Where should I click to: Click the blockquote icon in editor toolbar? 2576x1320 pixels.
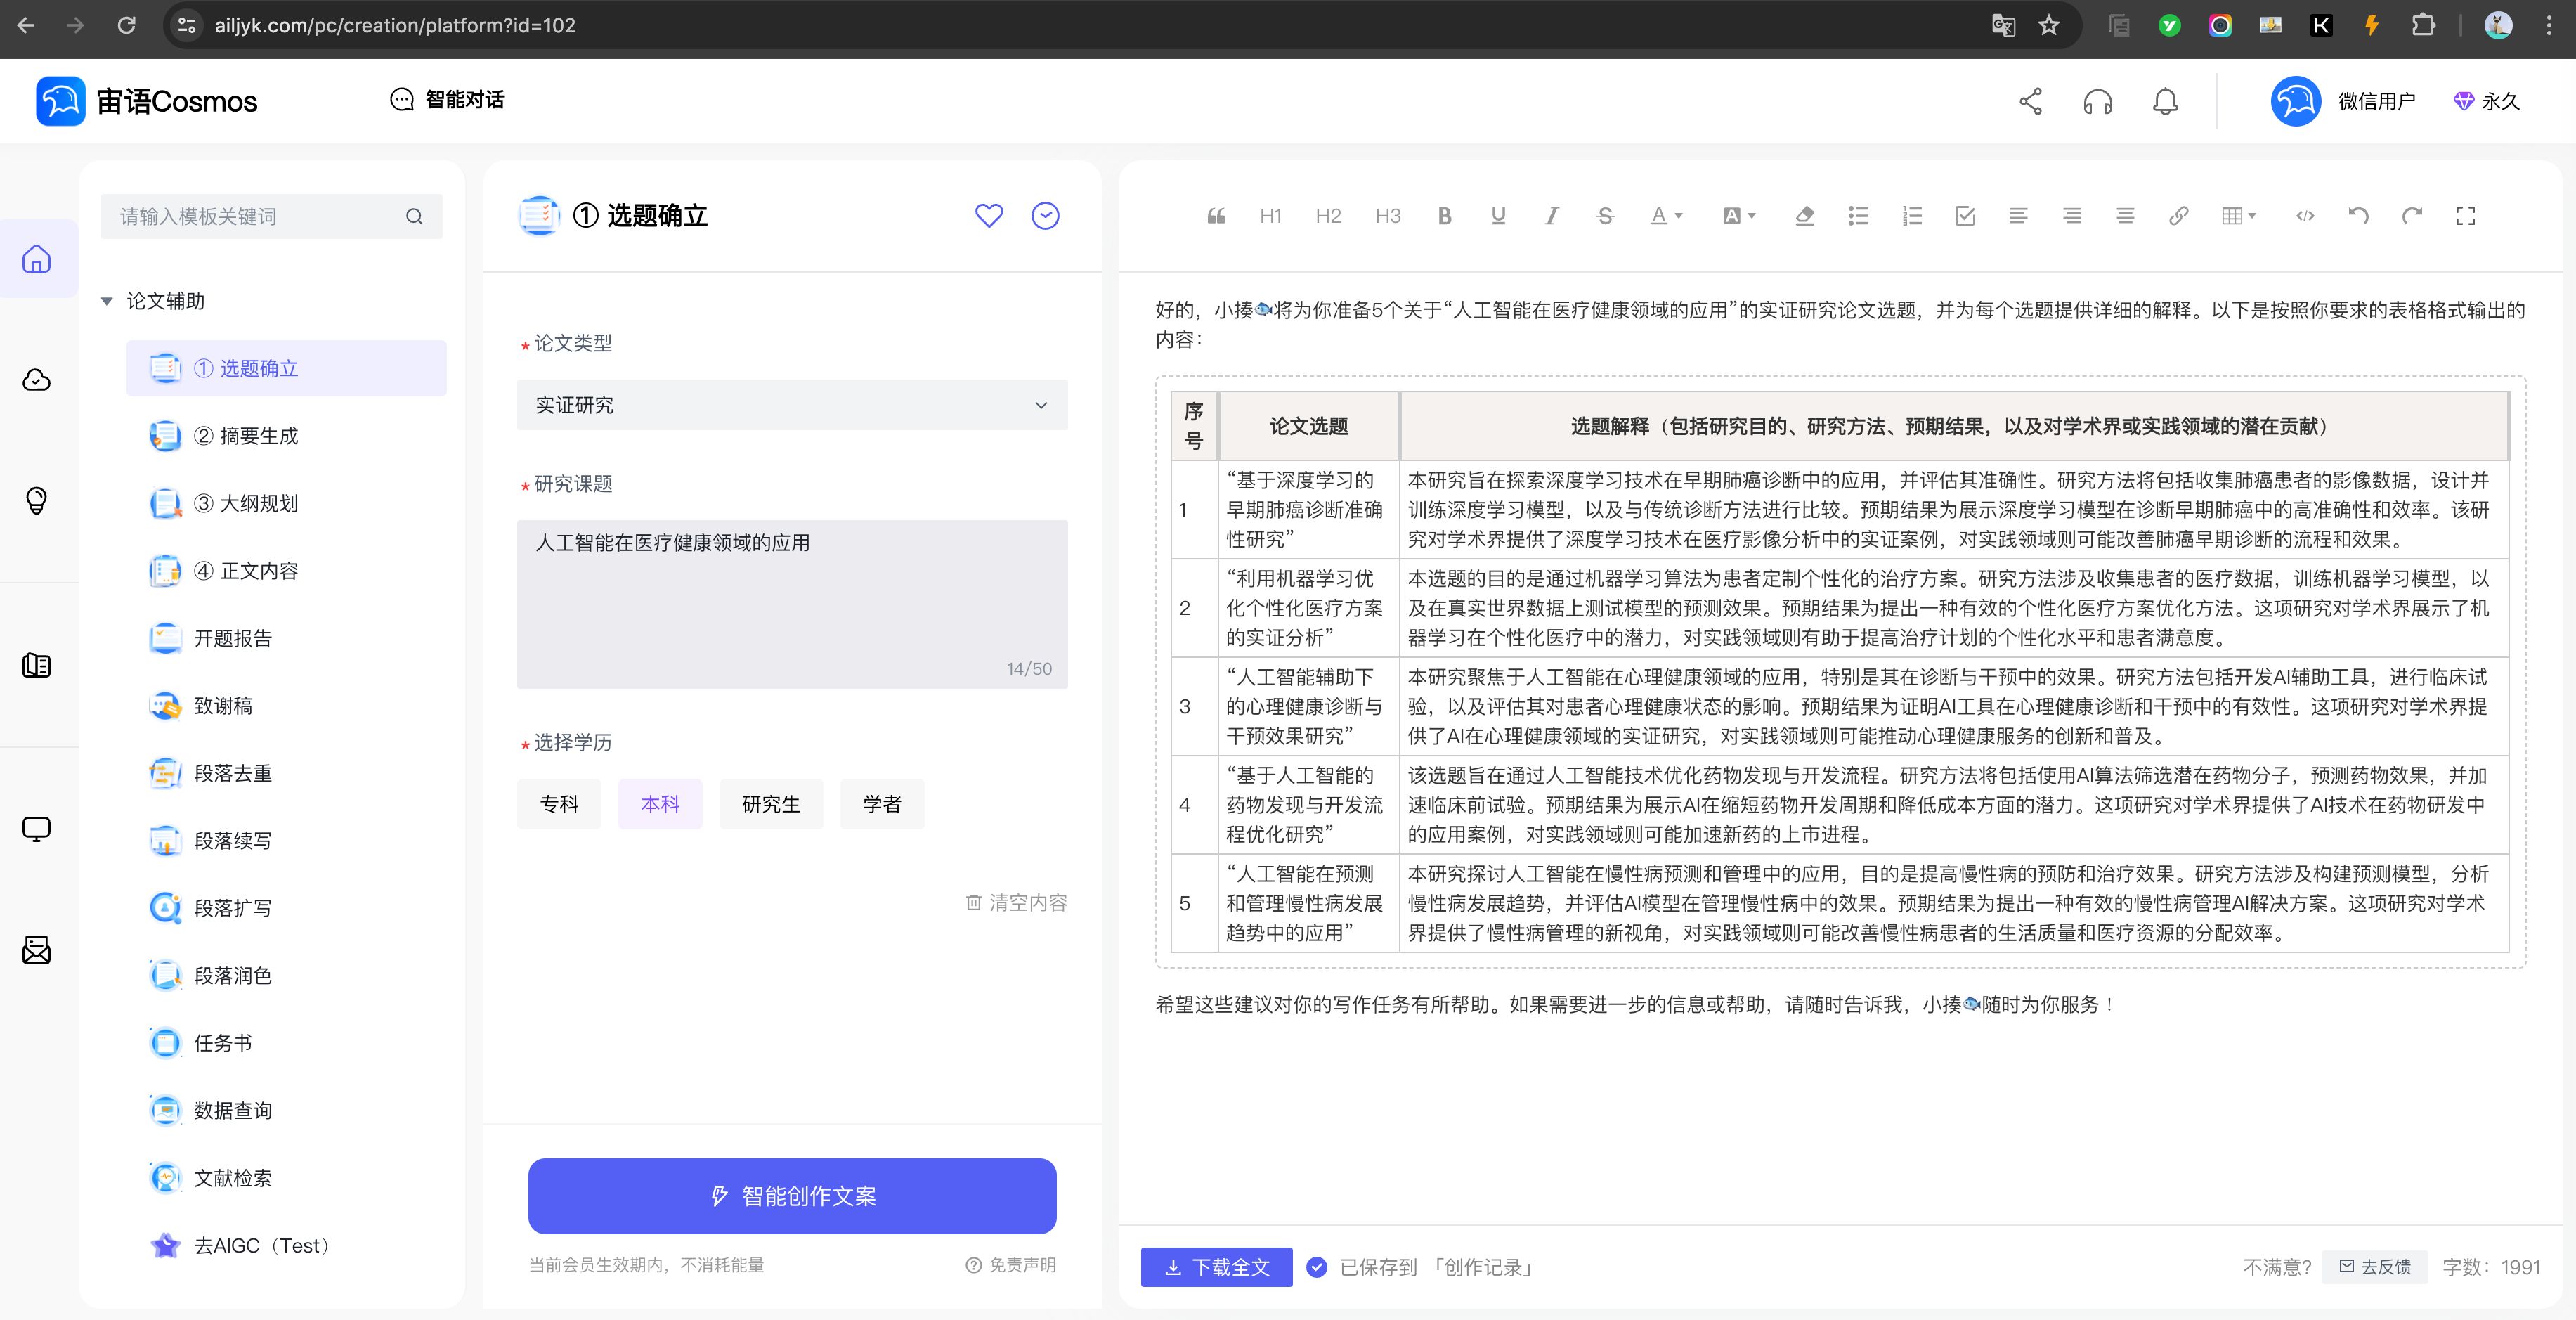(x=1216, y=216)
